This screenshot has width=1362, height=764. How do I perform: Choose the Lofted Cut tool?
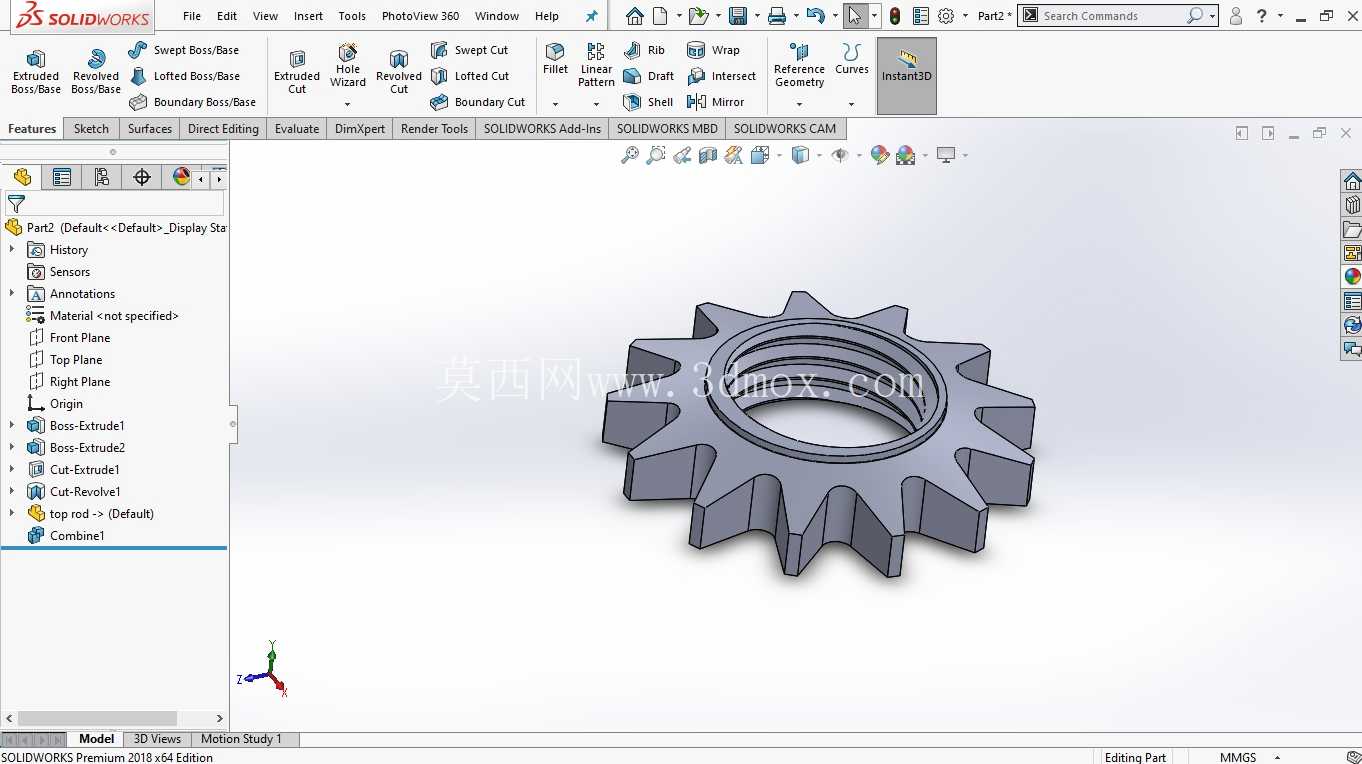pyautogui.click(x=470, y=76)
